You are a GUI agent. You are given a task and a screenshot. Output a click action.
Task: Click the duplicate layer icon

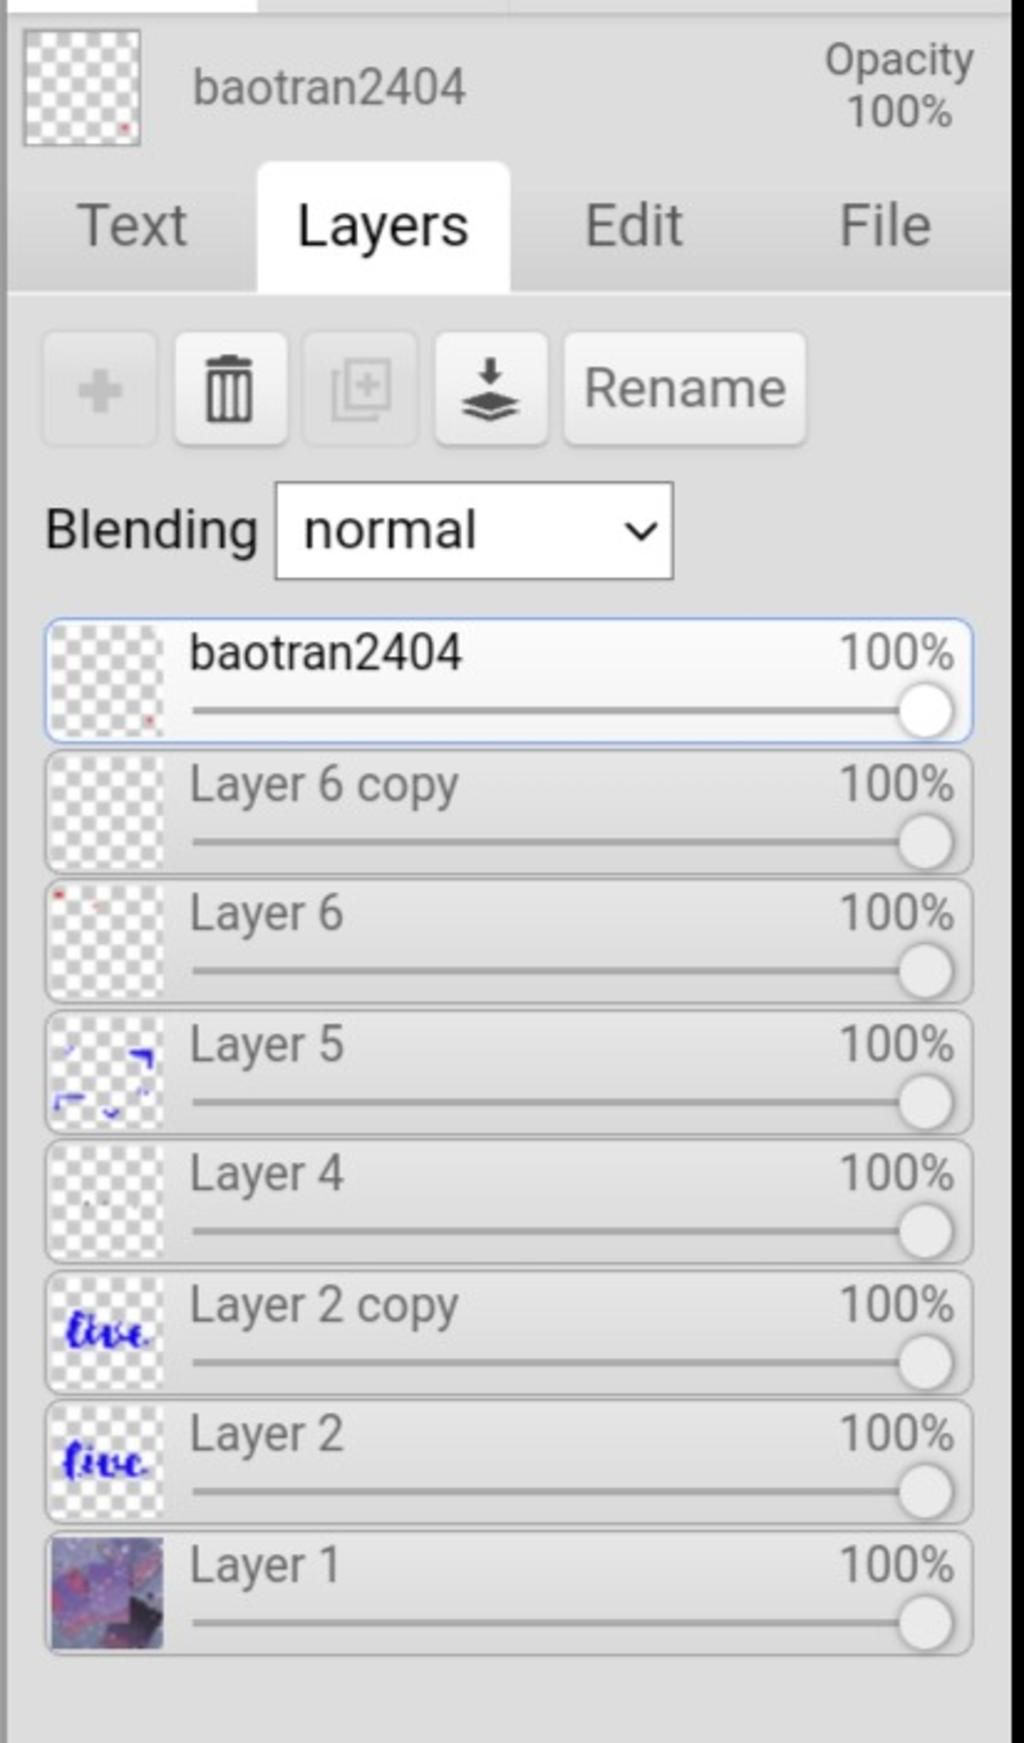360,389
